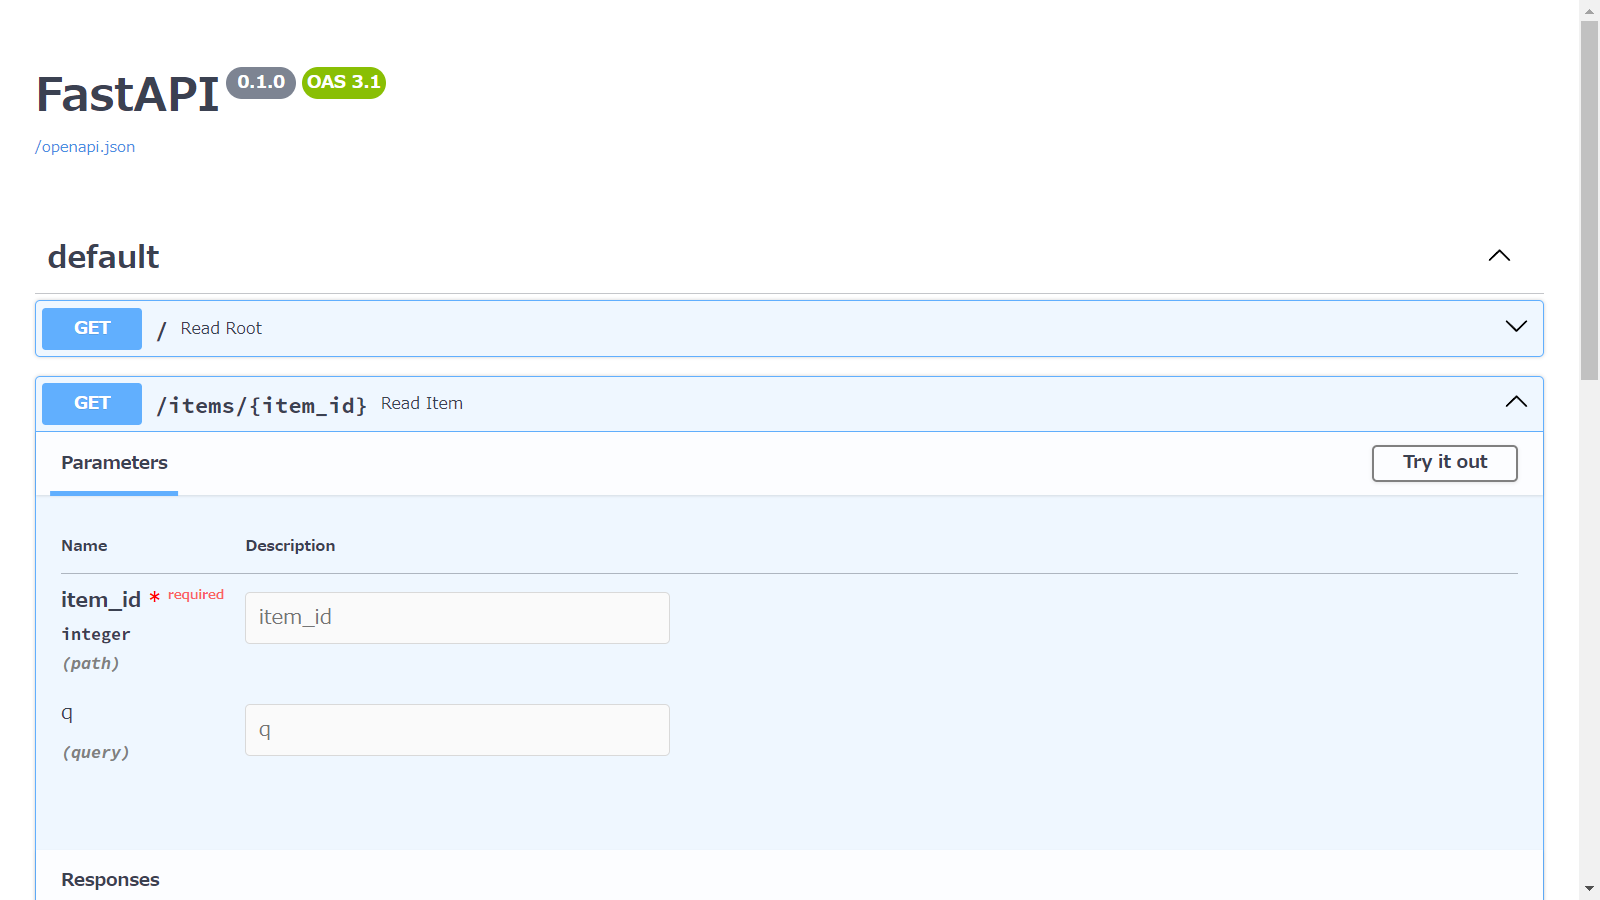Collapse the default section chevron

[x=1499, y=256]
